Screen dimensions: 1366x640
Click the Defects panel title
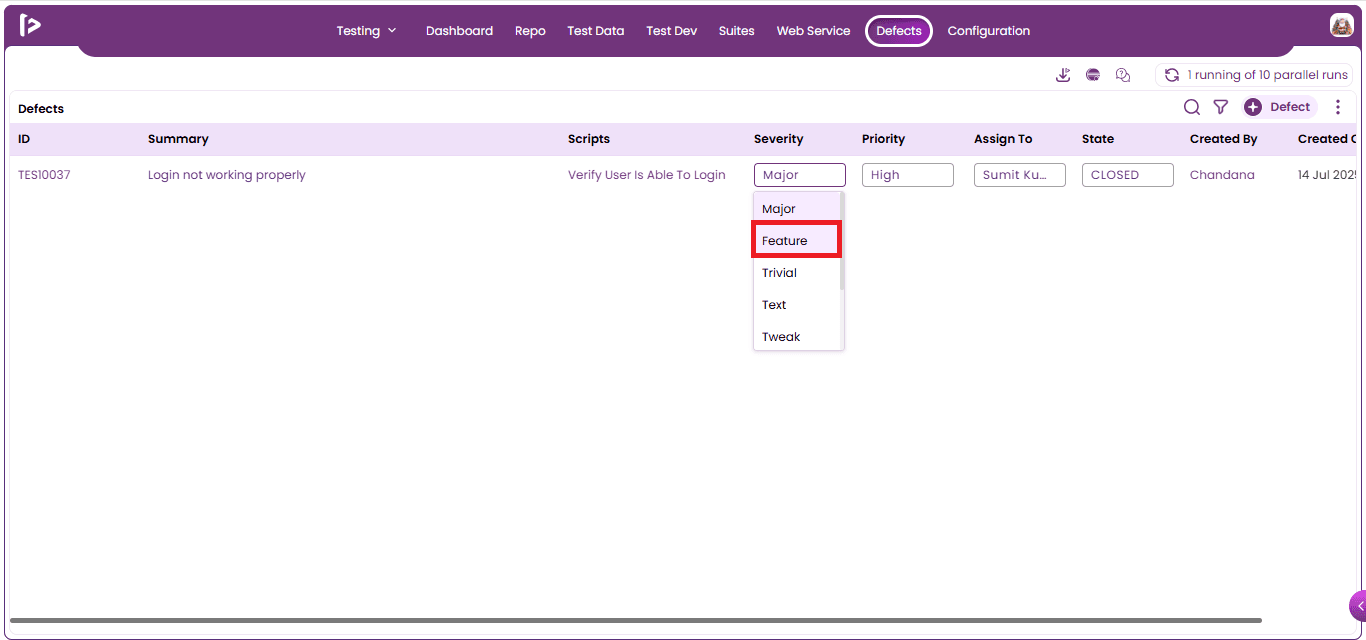(x=41, y=109)
